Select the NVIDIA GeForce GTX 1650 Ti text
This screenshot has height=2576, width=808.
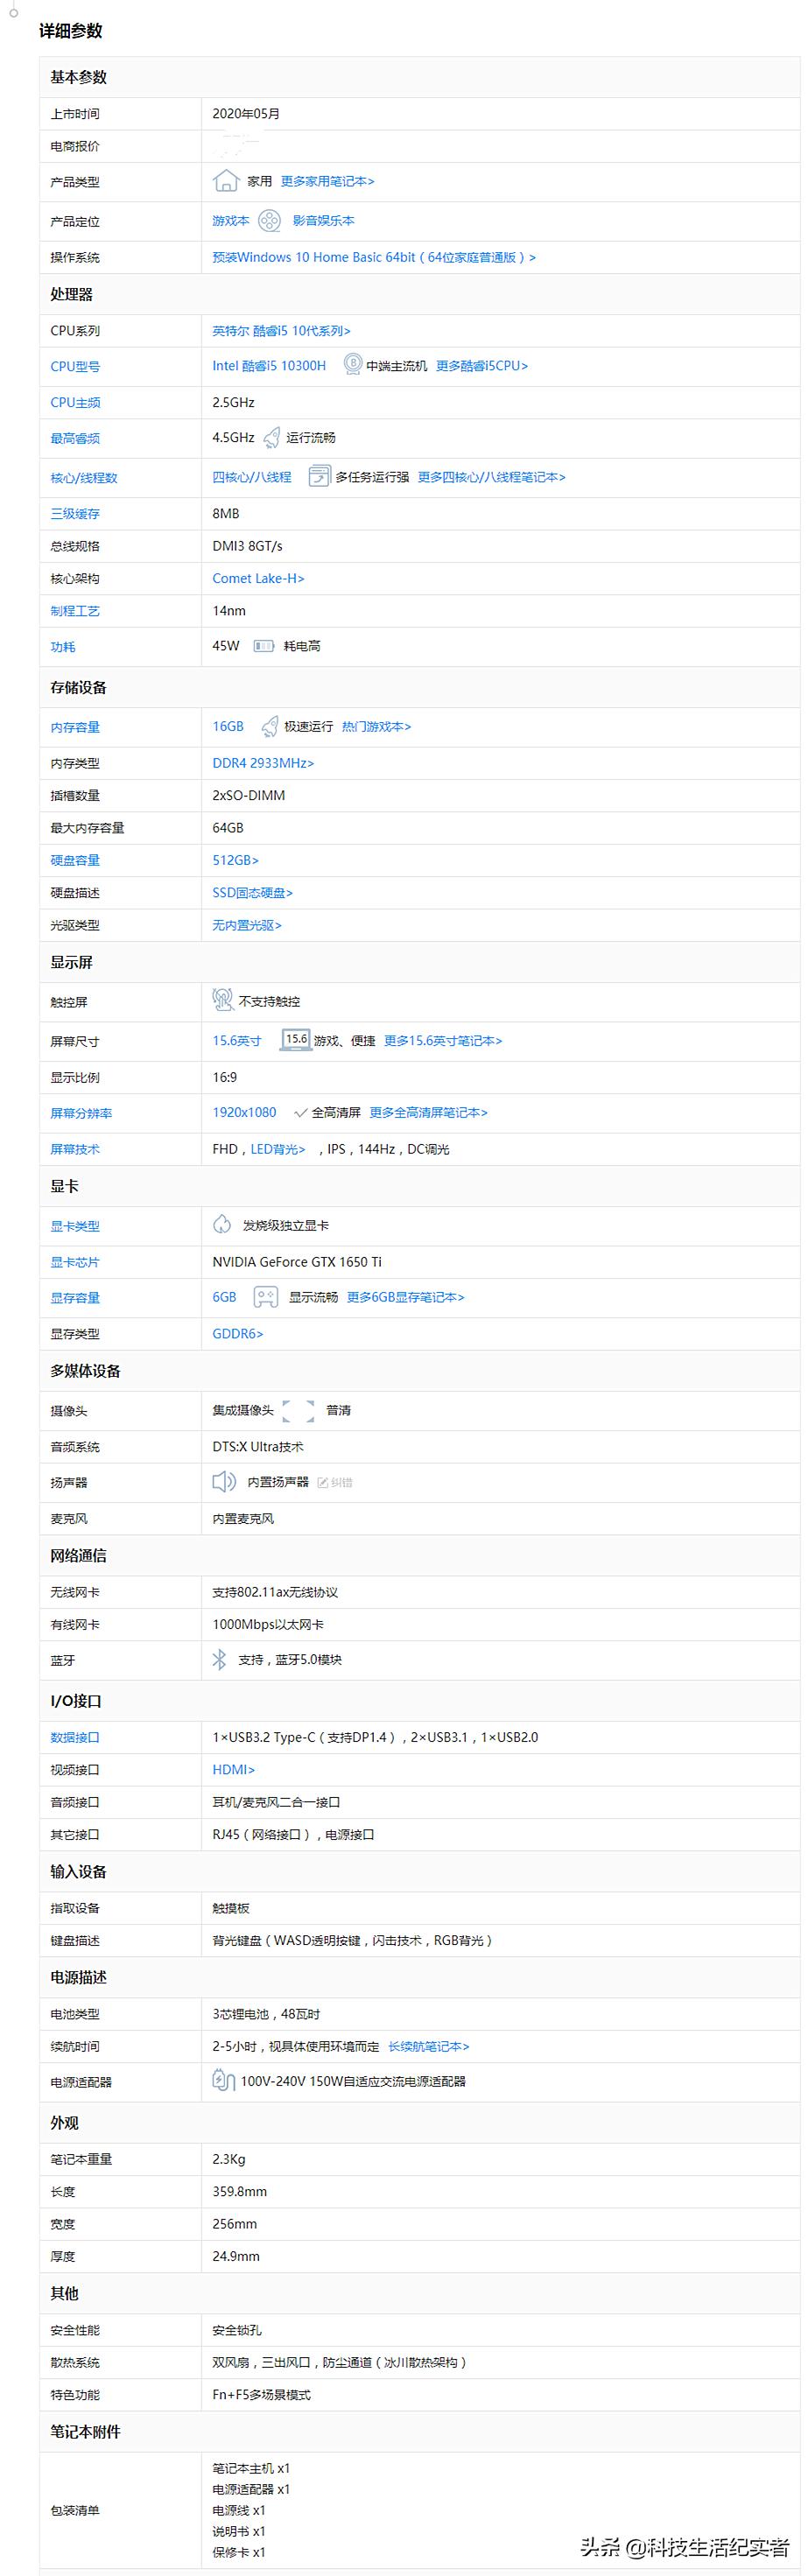(x=297, y=1262)
